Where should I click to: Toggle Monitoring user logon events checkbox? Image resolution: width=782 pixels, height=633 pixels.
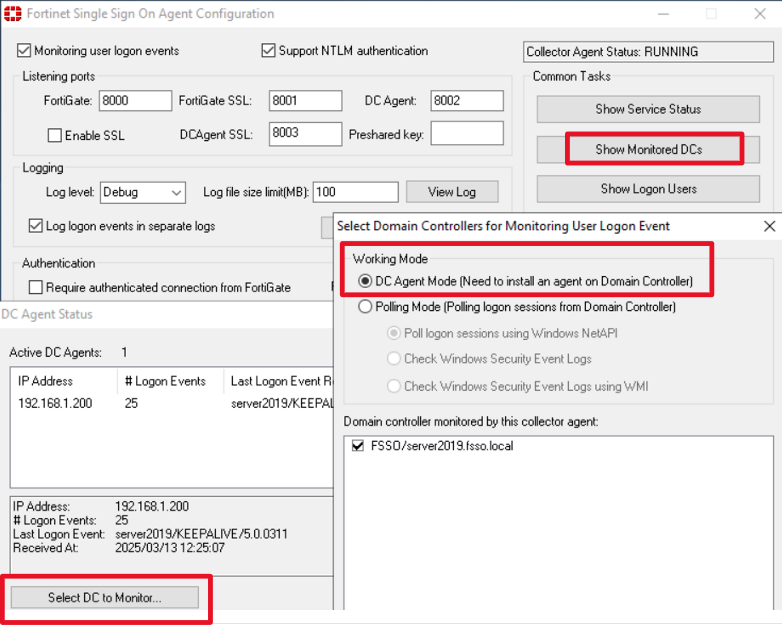[x=24, y=50]
